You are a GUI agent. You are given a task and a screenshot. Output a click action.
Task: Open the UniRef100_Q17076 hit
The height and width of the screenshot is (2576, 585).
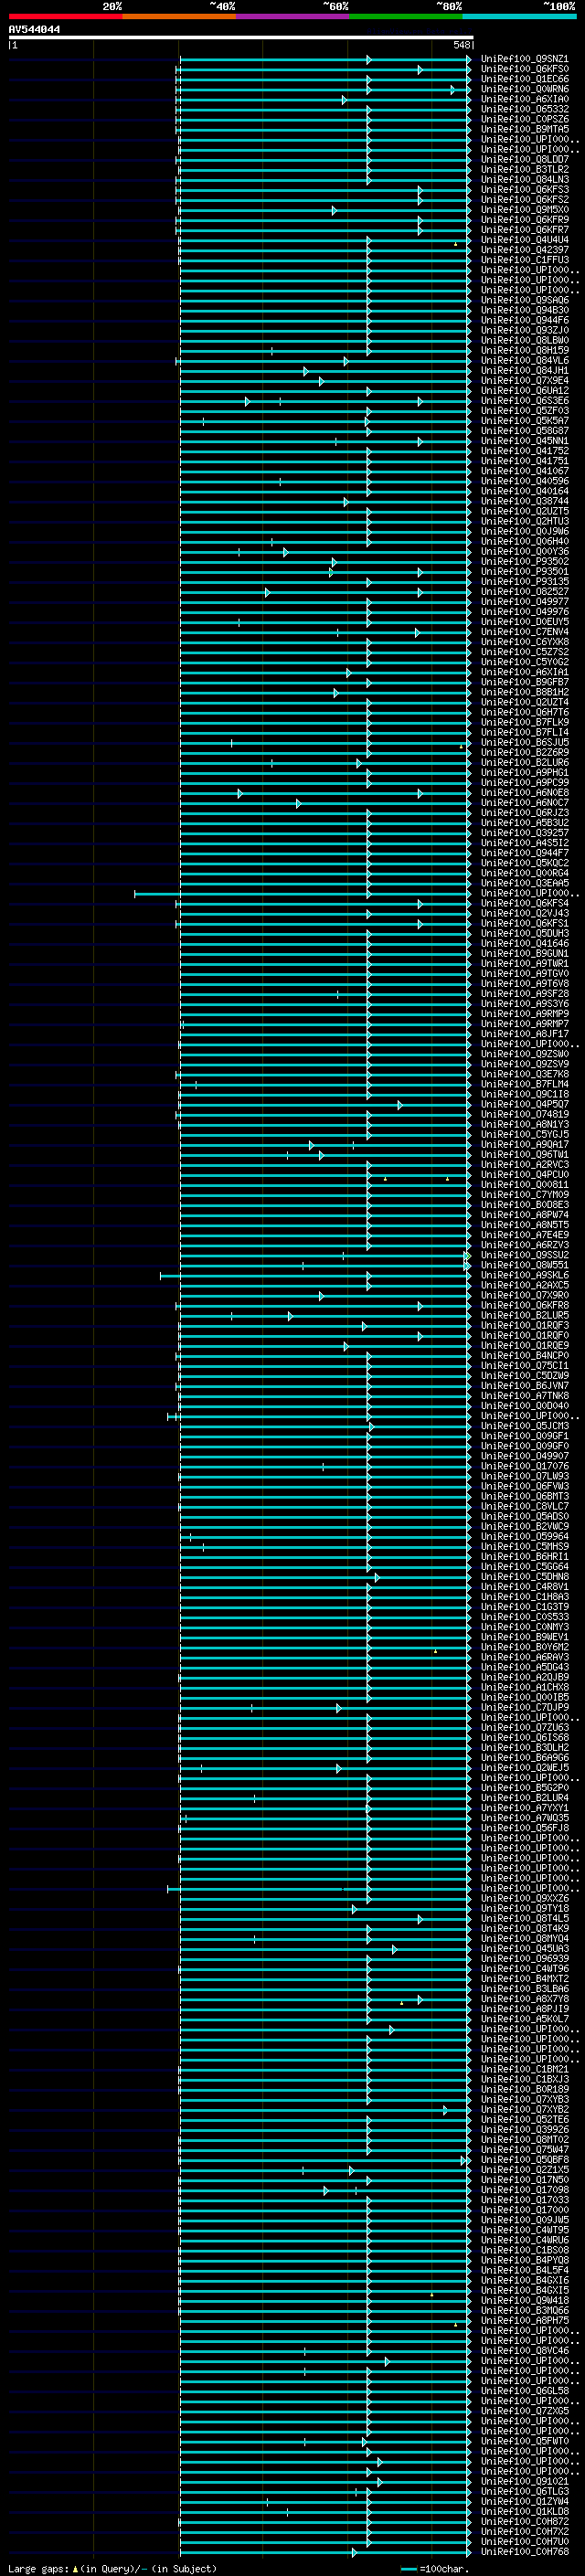tap(524, 1467)
